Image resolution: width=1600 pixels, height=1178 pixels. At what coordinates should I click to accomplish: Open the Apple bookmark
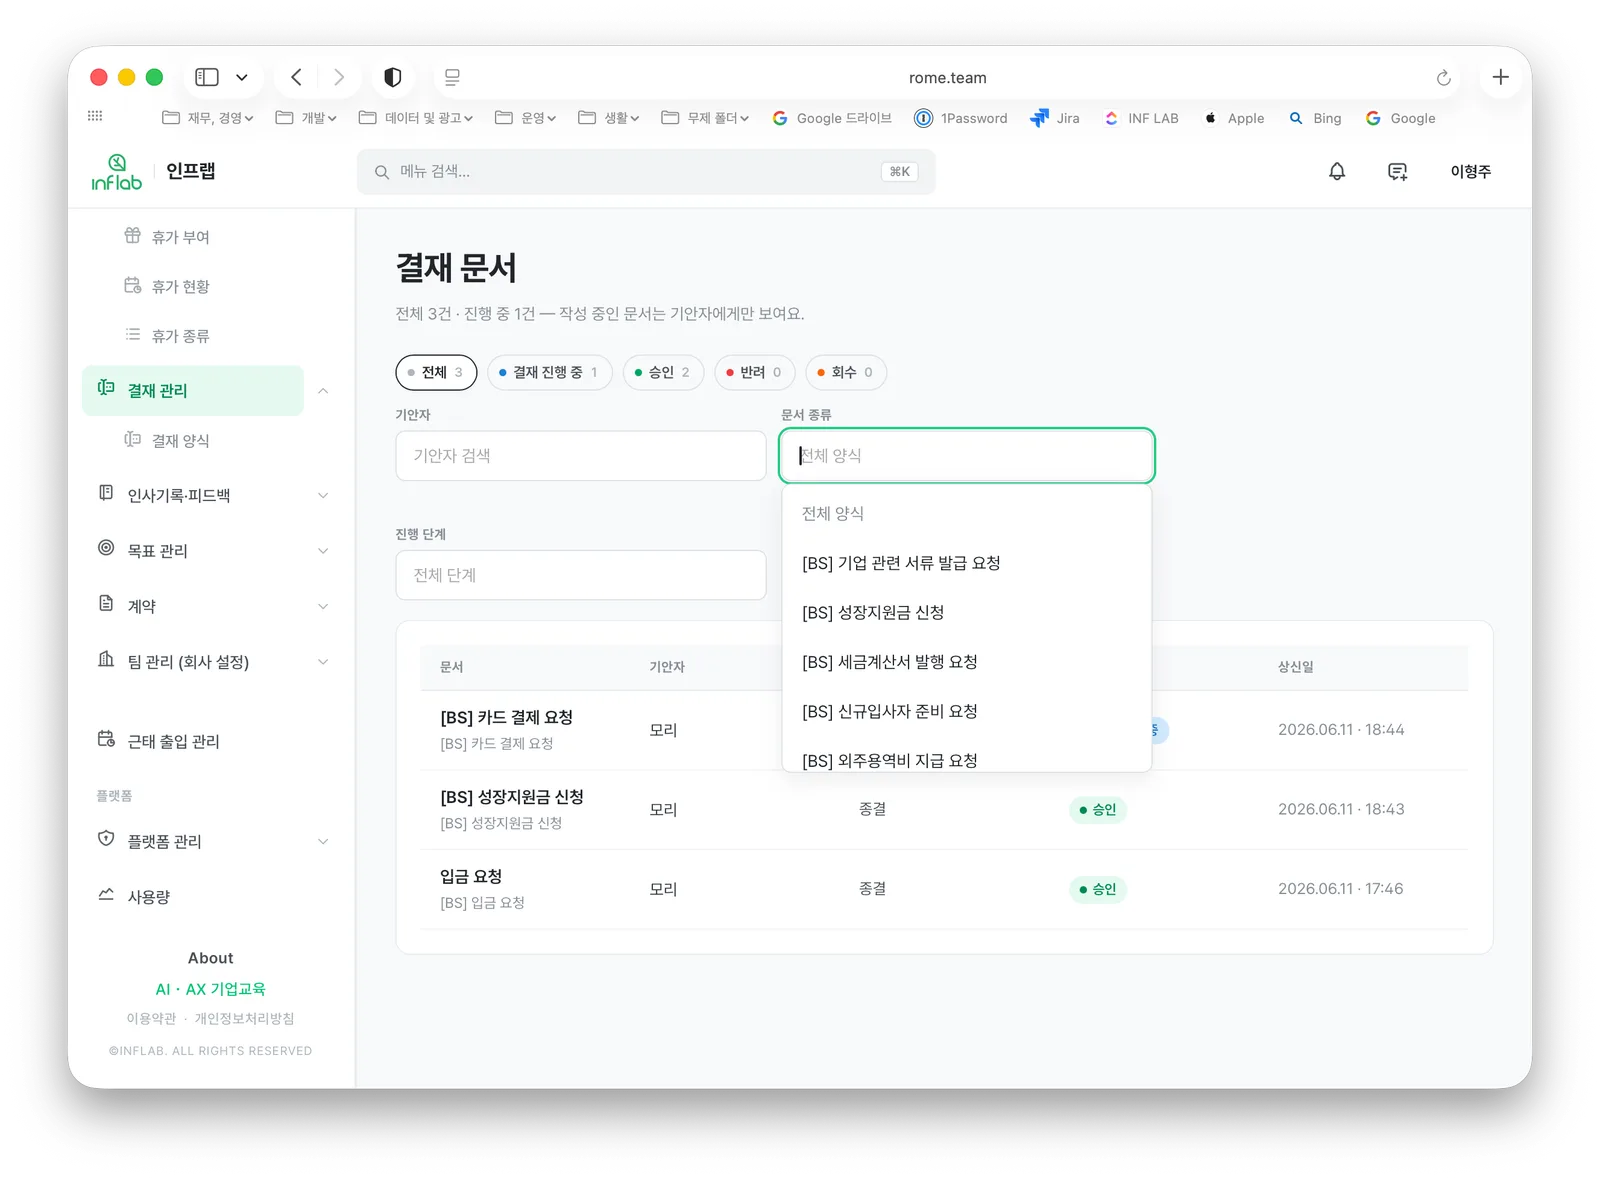click(1233, 118)
